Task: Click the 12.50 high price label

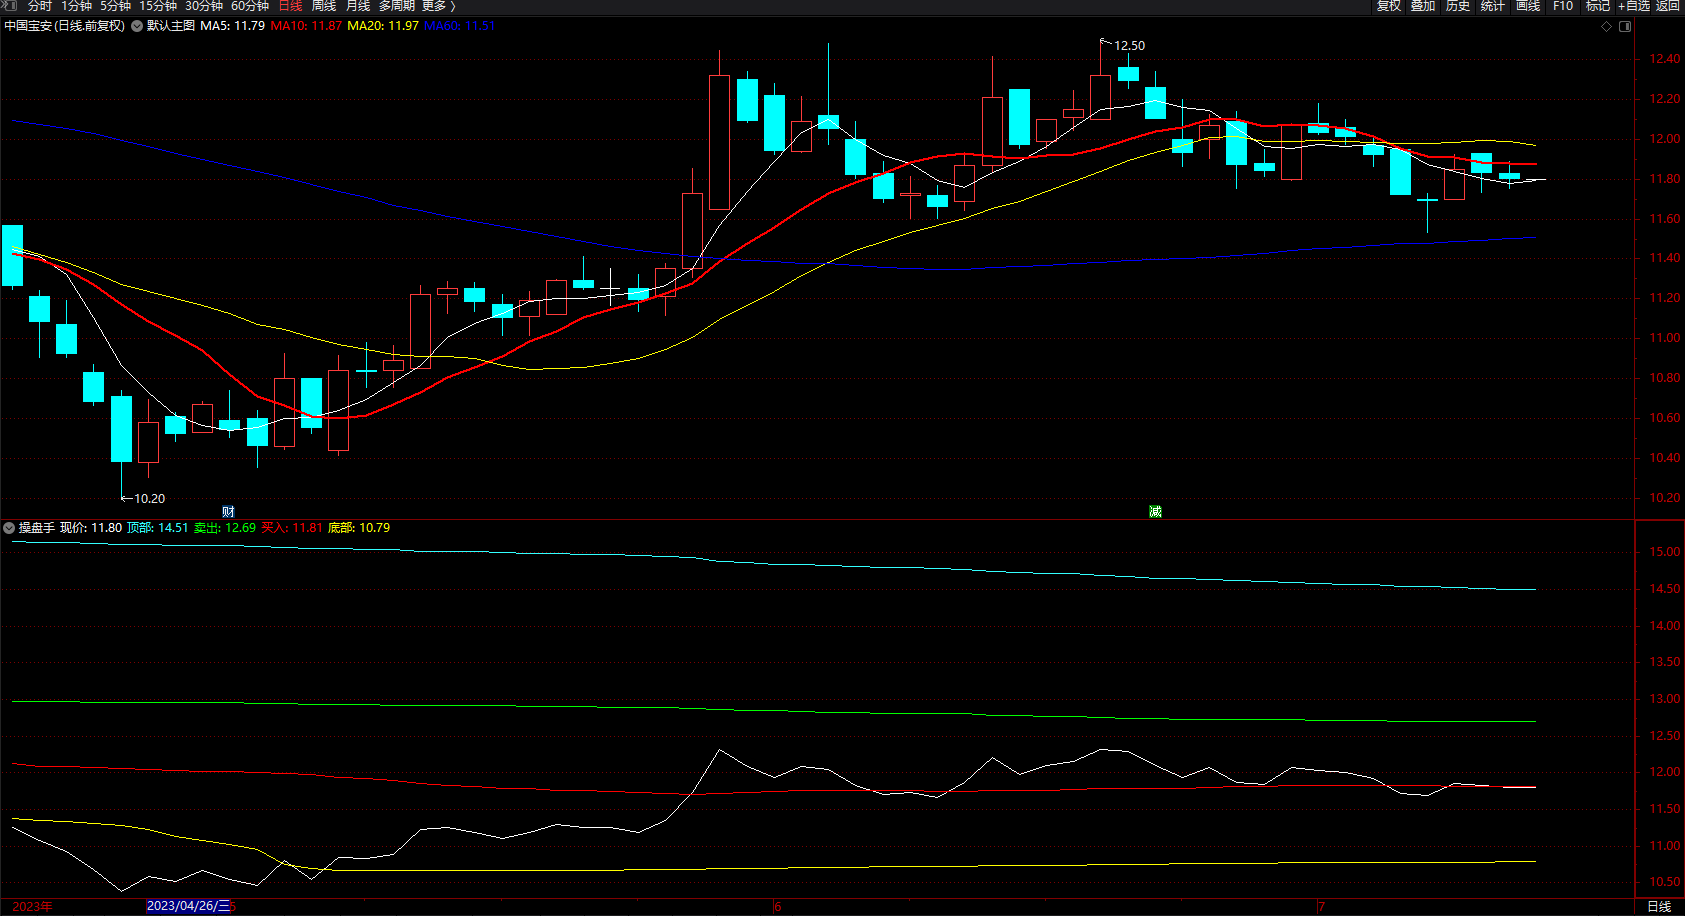Action: pyautogui.click(x=1130, y=46)
